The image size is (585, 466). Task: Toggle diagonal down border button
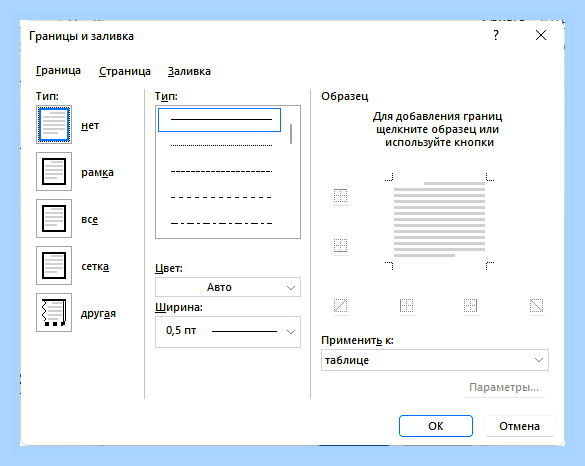tap(536, 306)
